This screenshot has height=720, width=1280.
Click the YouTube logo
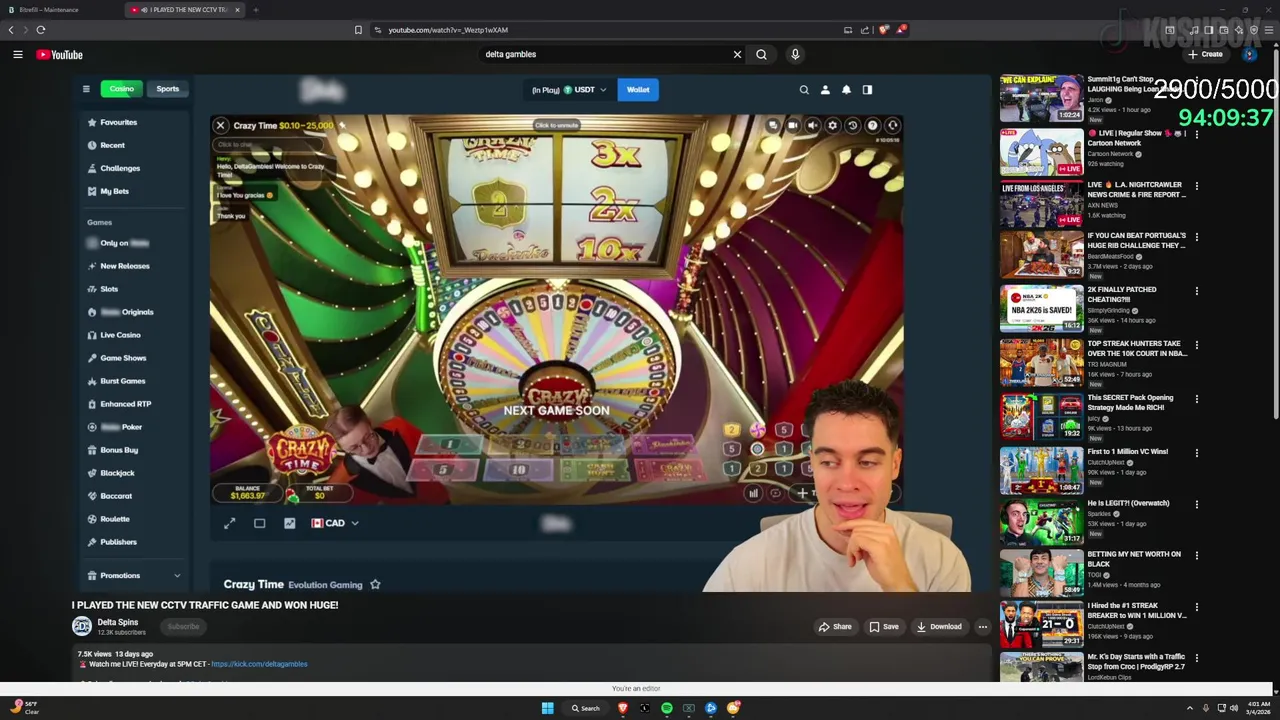(60, 55)
